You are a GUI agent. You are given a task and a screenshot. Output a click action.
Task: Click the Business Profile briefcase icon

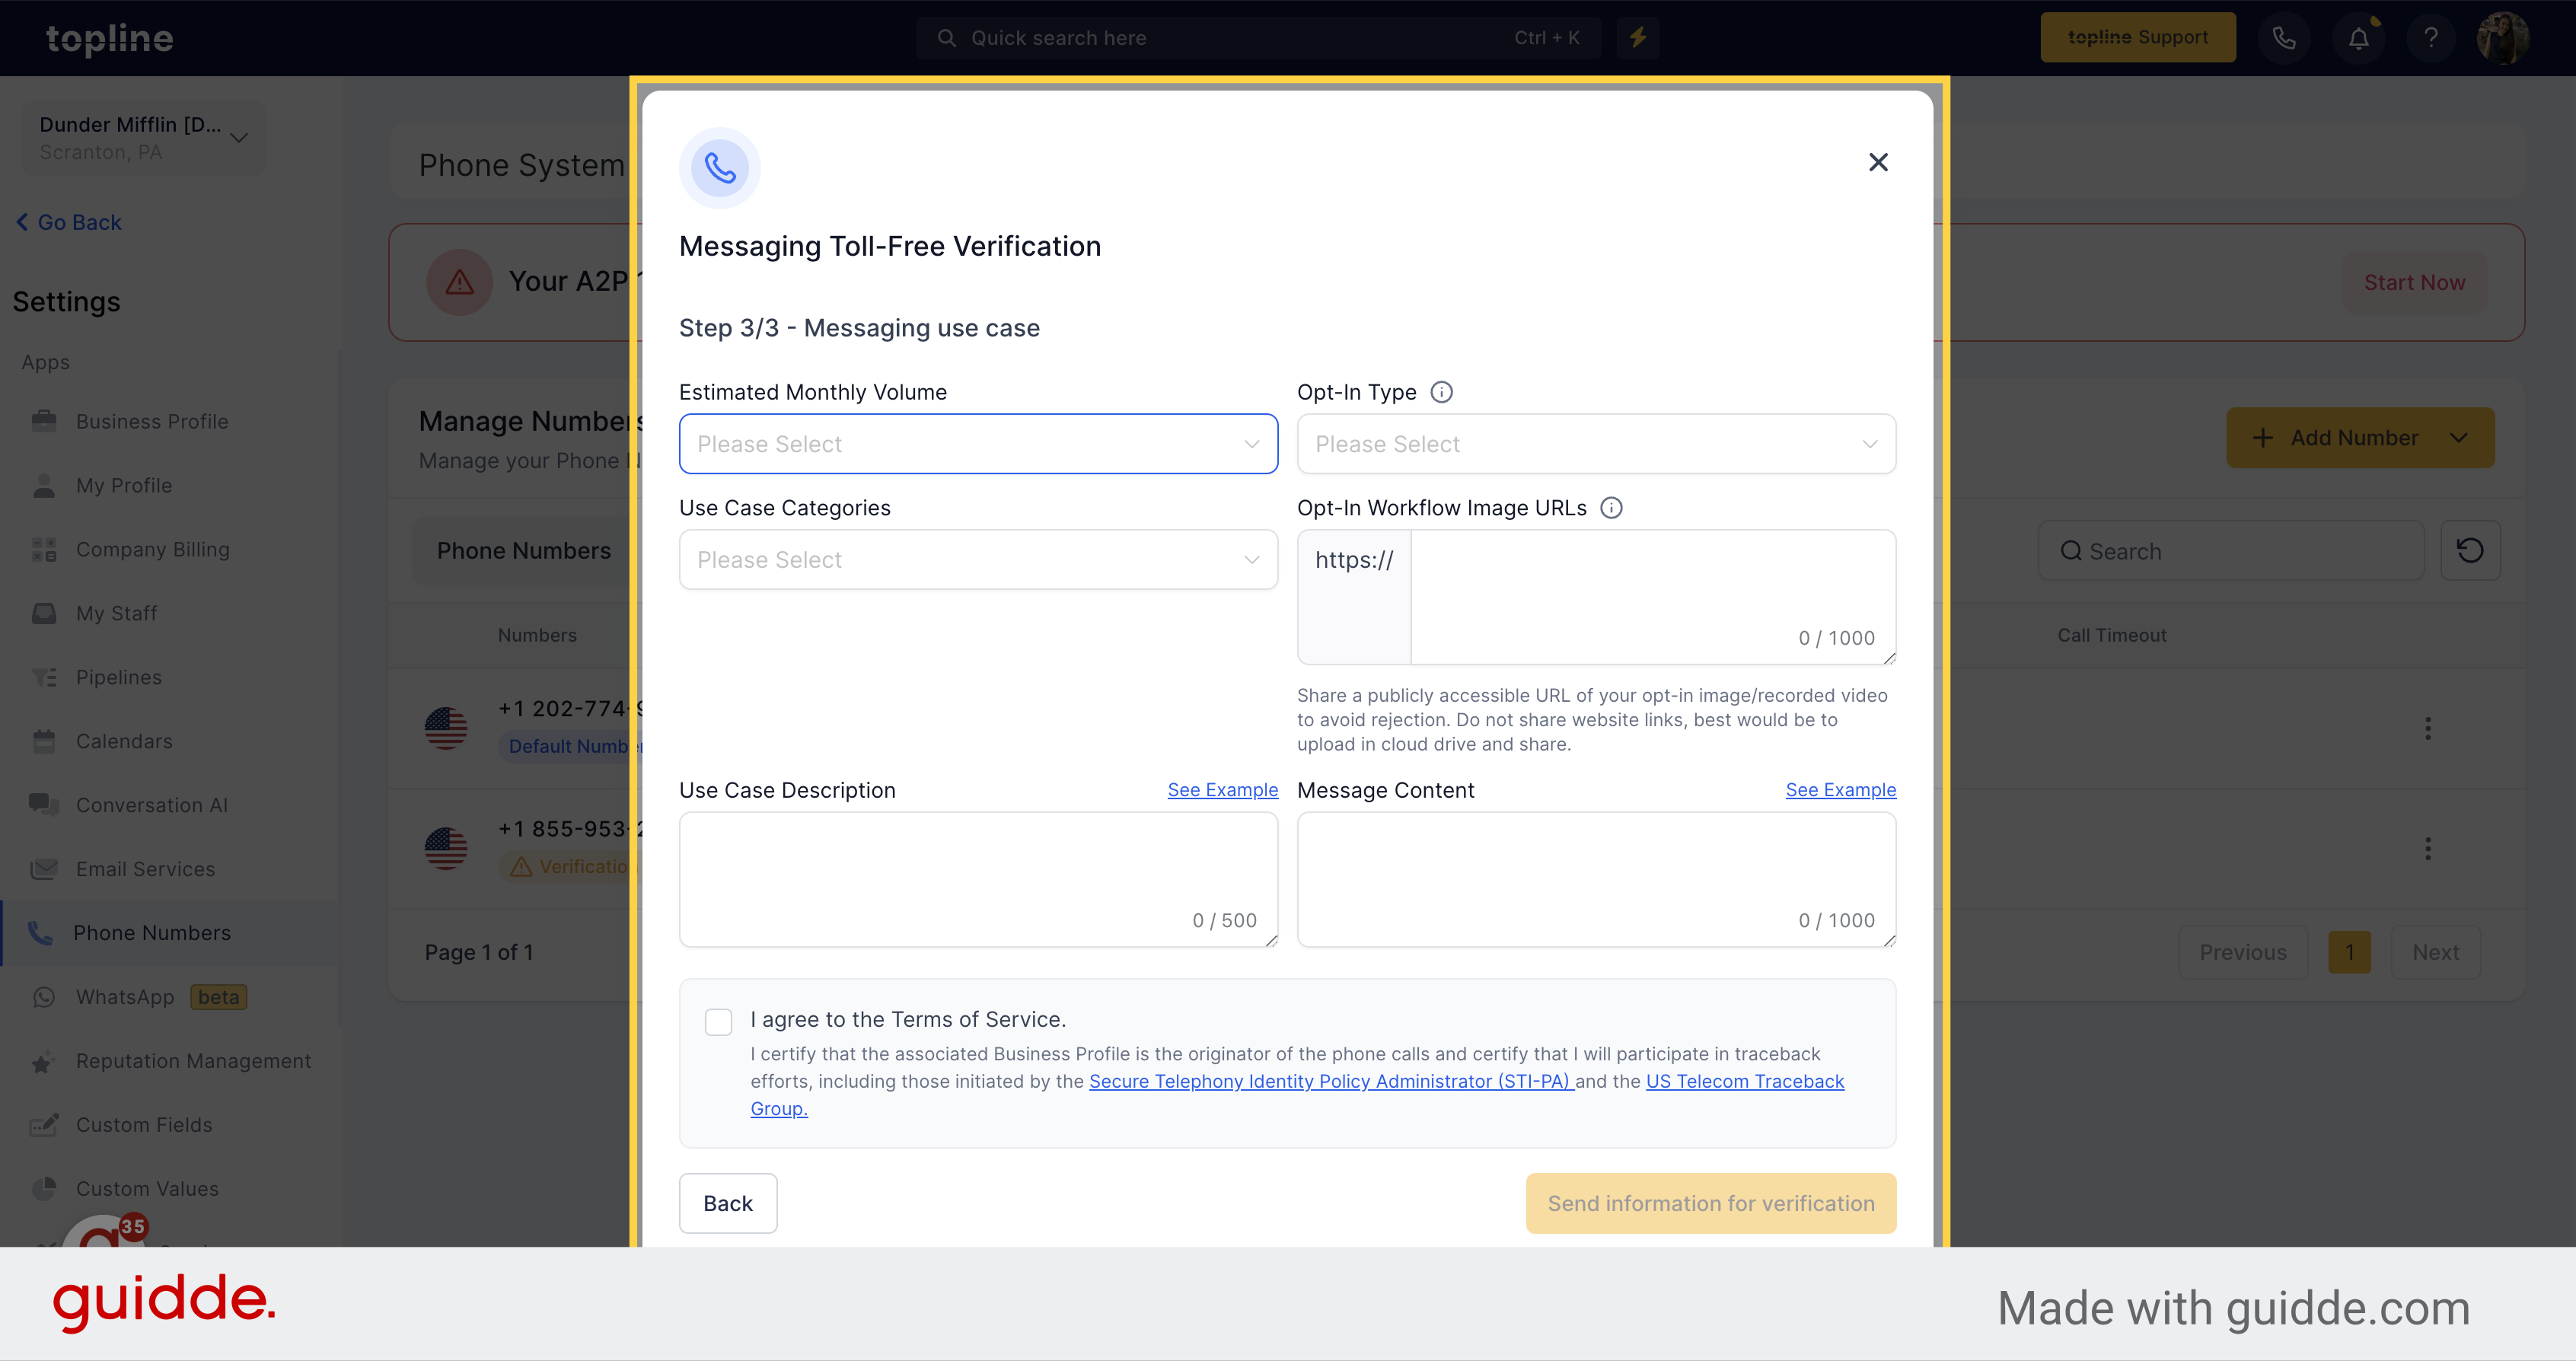point(44,421)
